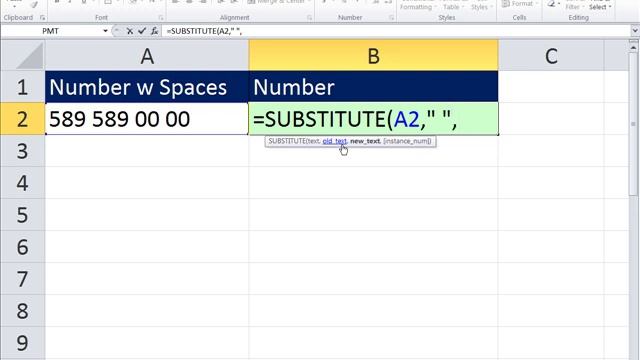The height and width of the screenshot is (360, 640).
Task: Click cell containing 589 589 00 00
Action: [x=147, y=119]
